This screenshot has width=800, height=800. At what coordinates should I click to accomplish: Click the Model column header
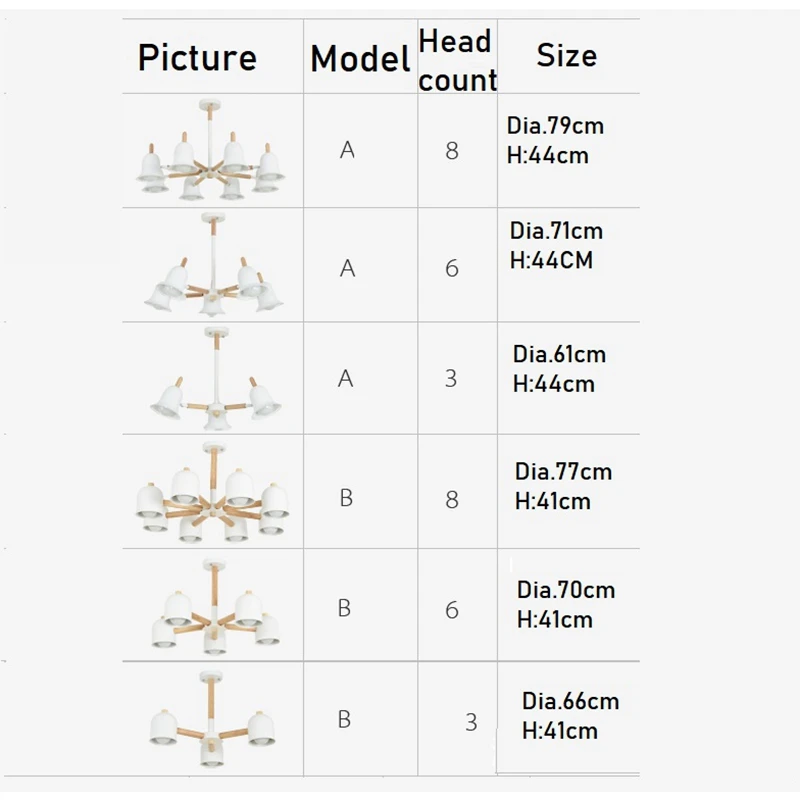click(360, 58)
